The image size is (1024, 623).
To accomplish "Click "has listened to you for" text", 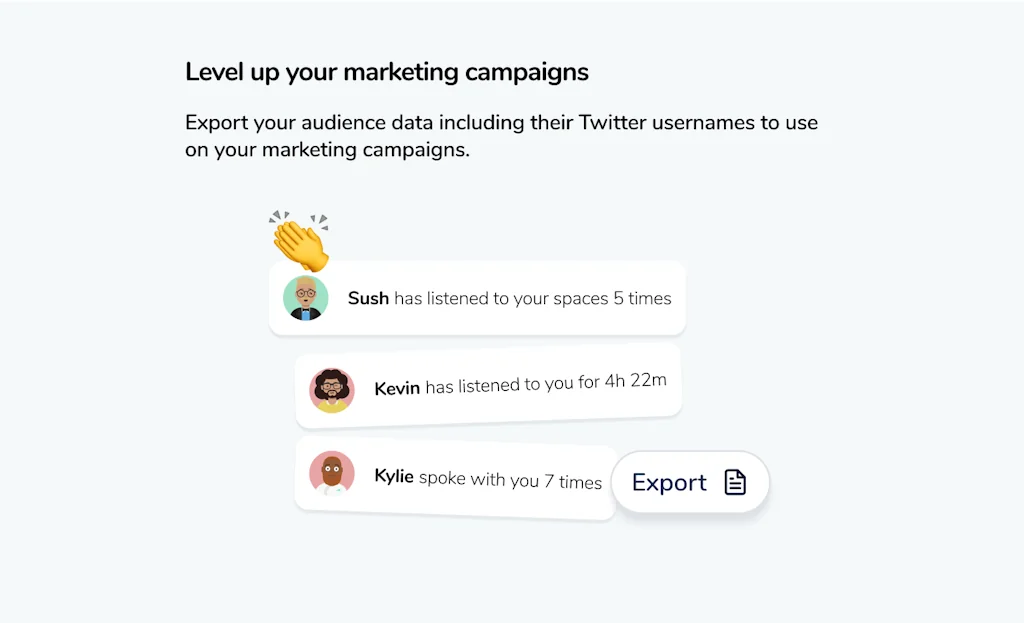I will [x=512, y=385].
